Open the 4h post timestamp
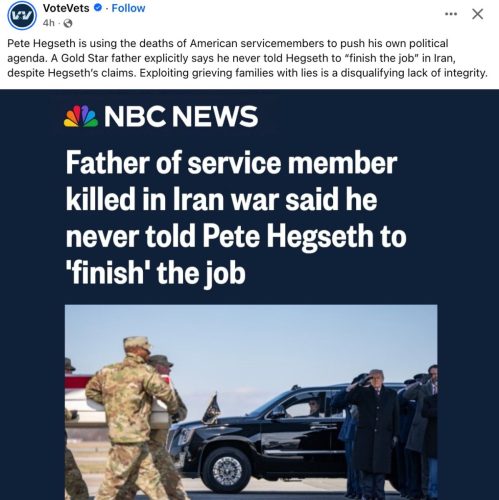 [48, 23]
